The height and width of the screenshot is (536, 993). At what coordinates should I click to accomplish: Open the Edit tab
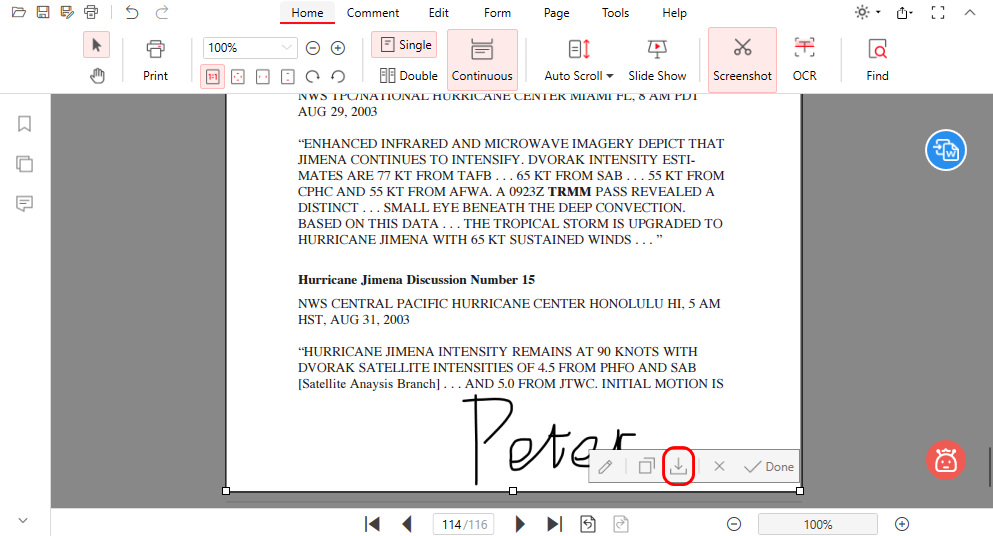438,13
